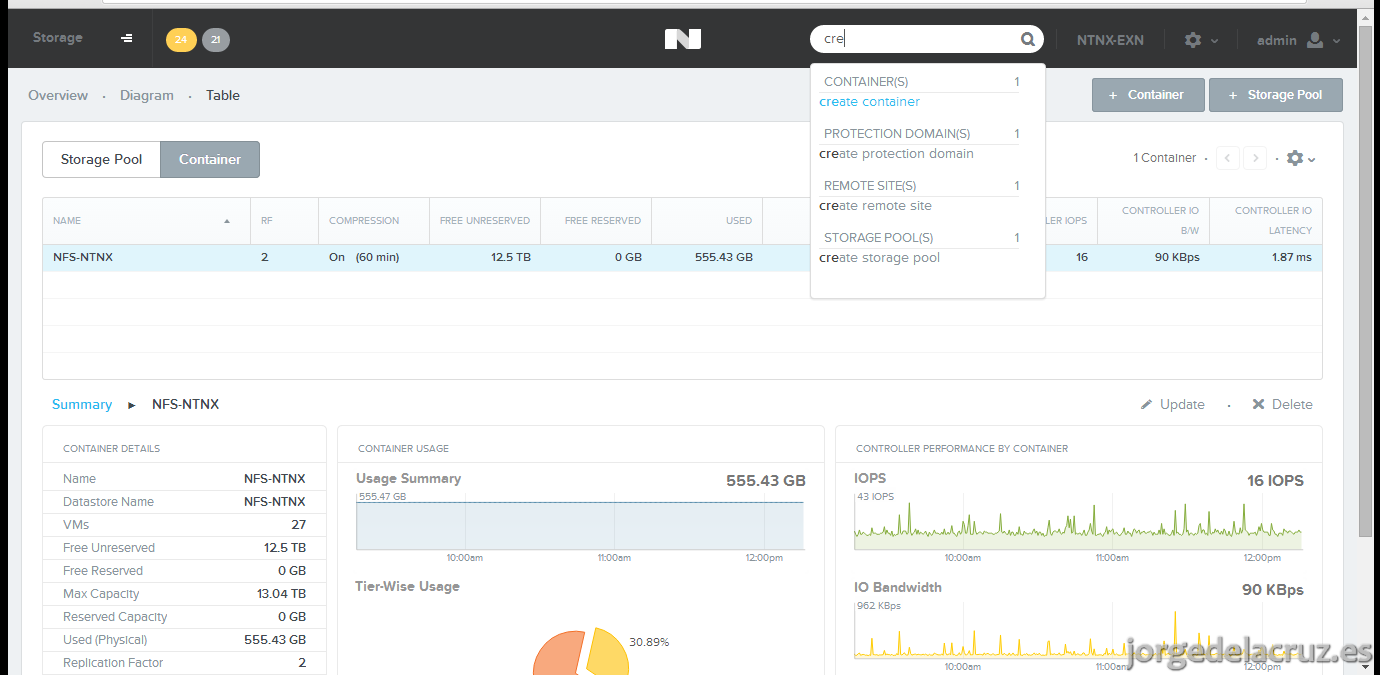Screen dimensions: 1380x675
Task: Click the Update pencil button
Action: (x=1173, y=404)
